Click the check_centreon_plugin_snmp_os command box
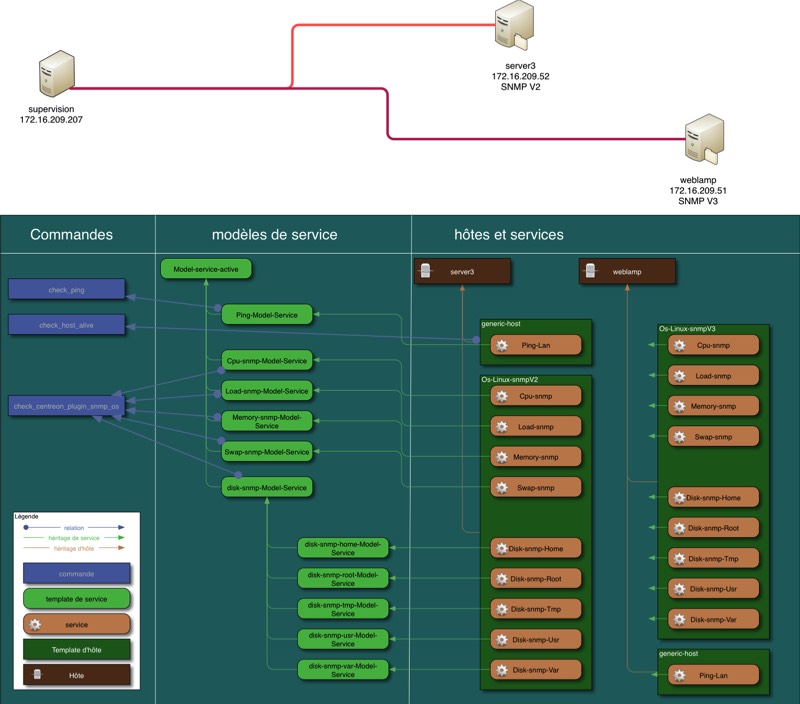Screen dimensions: 800x704 (67, 406)
